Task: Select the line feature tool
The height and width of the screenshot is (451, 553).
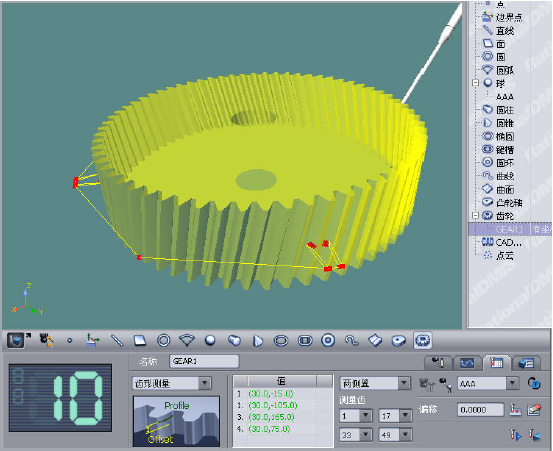Action: point(117,340)
